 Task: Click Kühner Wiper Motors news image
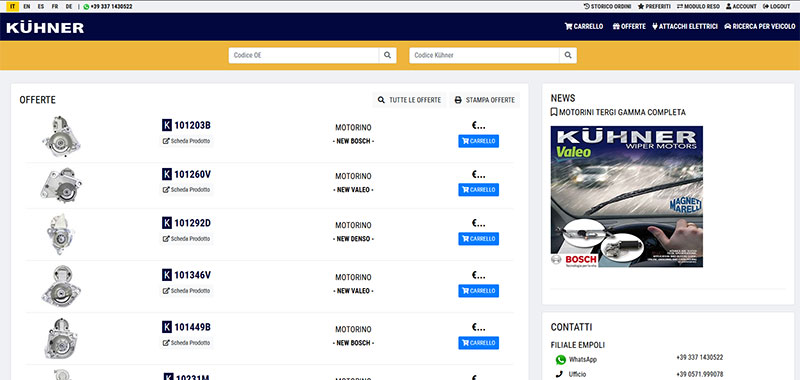(x=627, y=196)
